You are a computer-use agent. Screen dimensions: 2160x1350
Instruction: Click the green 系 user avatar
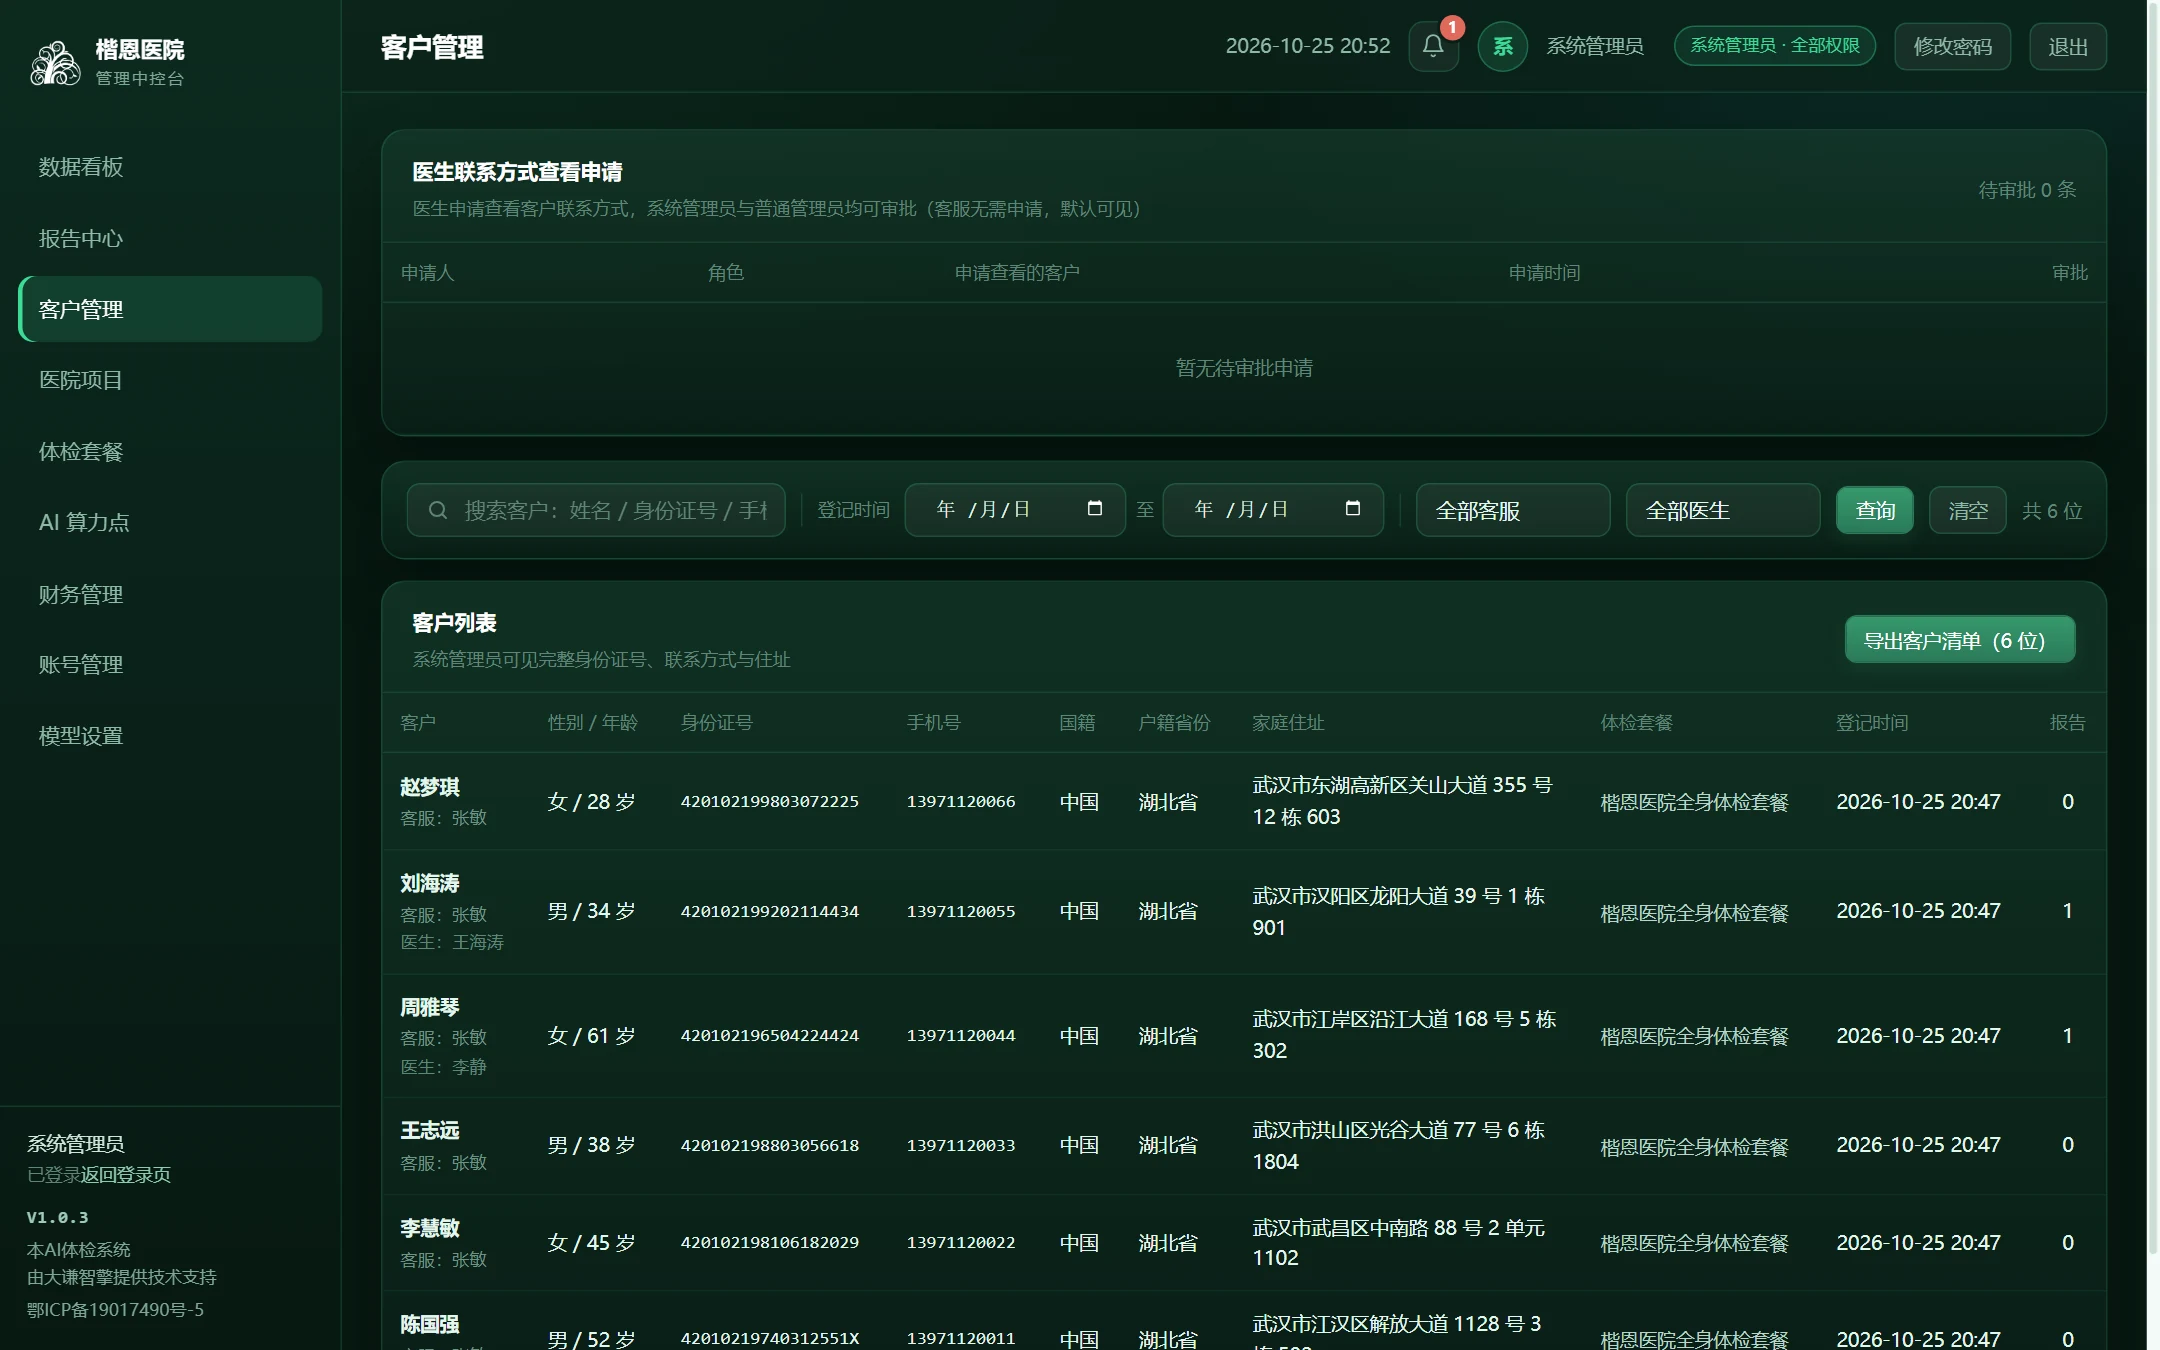(x=1502, y=46)
